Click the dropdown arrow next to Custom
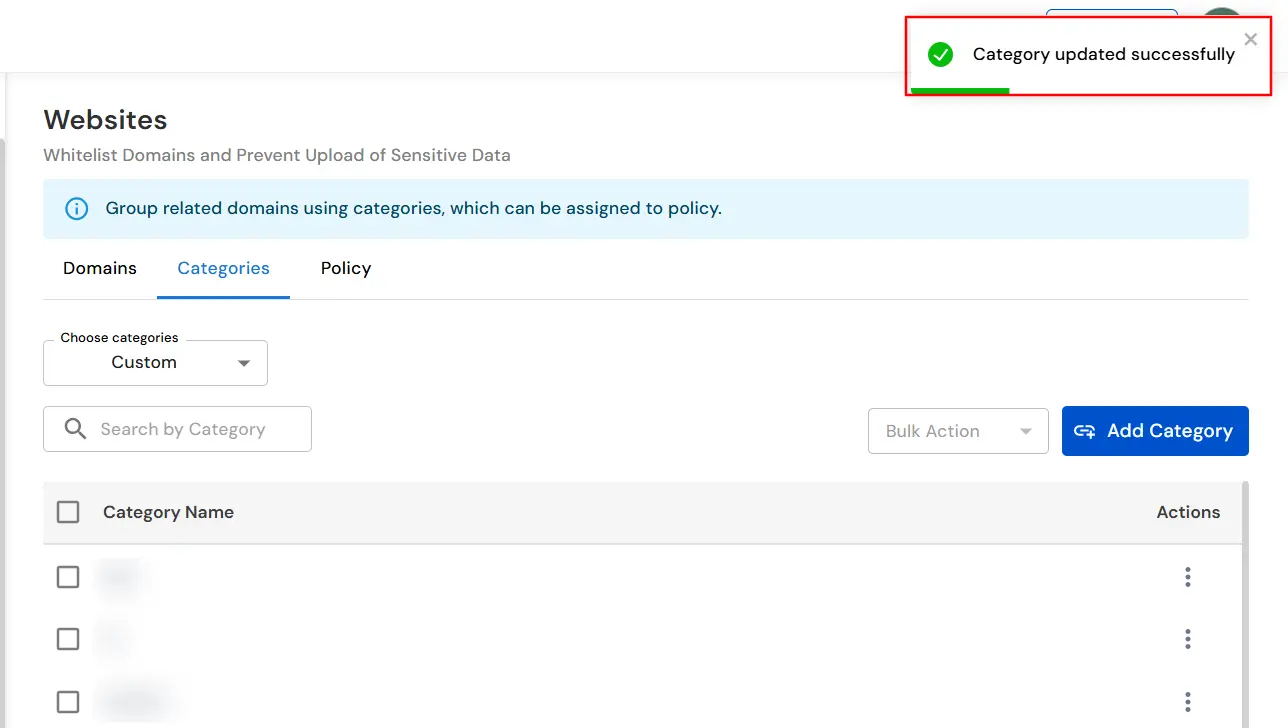1288x728 pixels. coord(242,363)
